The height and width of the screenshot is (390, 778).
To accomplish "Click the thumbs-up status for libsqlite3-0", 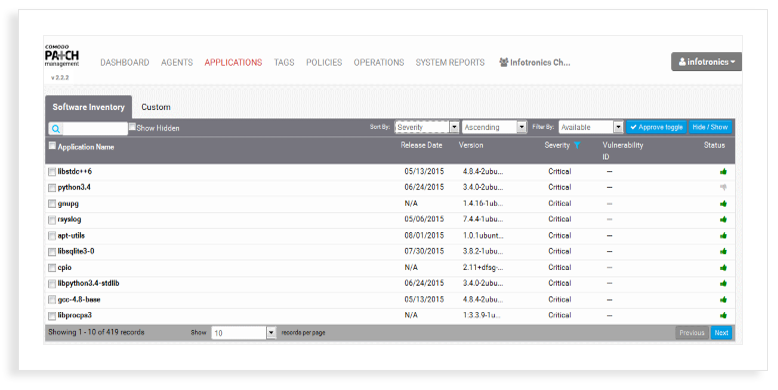I will click(723, 252).
